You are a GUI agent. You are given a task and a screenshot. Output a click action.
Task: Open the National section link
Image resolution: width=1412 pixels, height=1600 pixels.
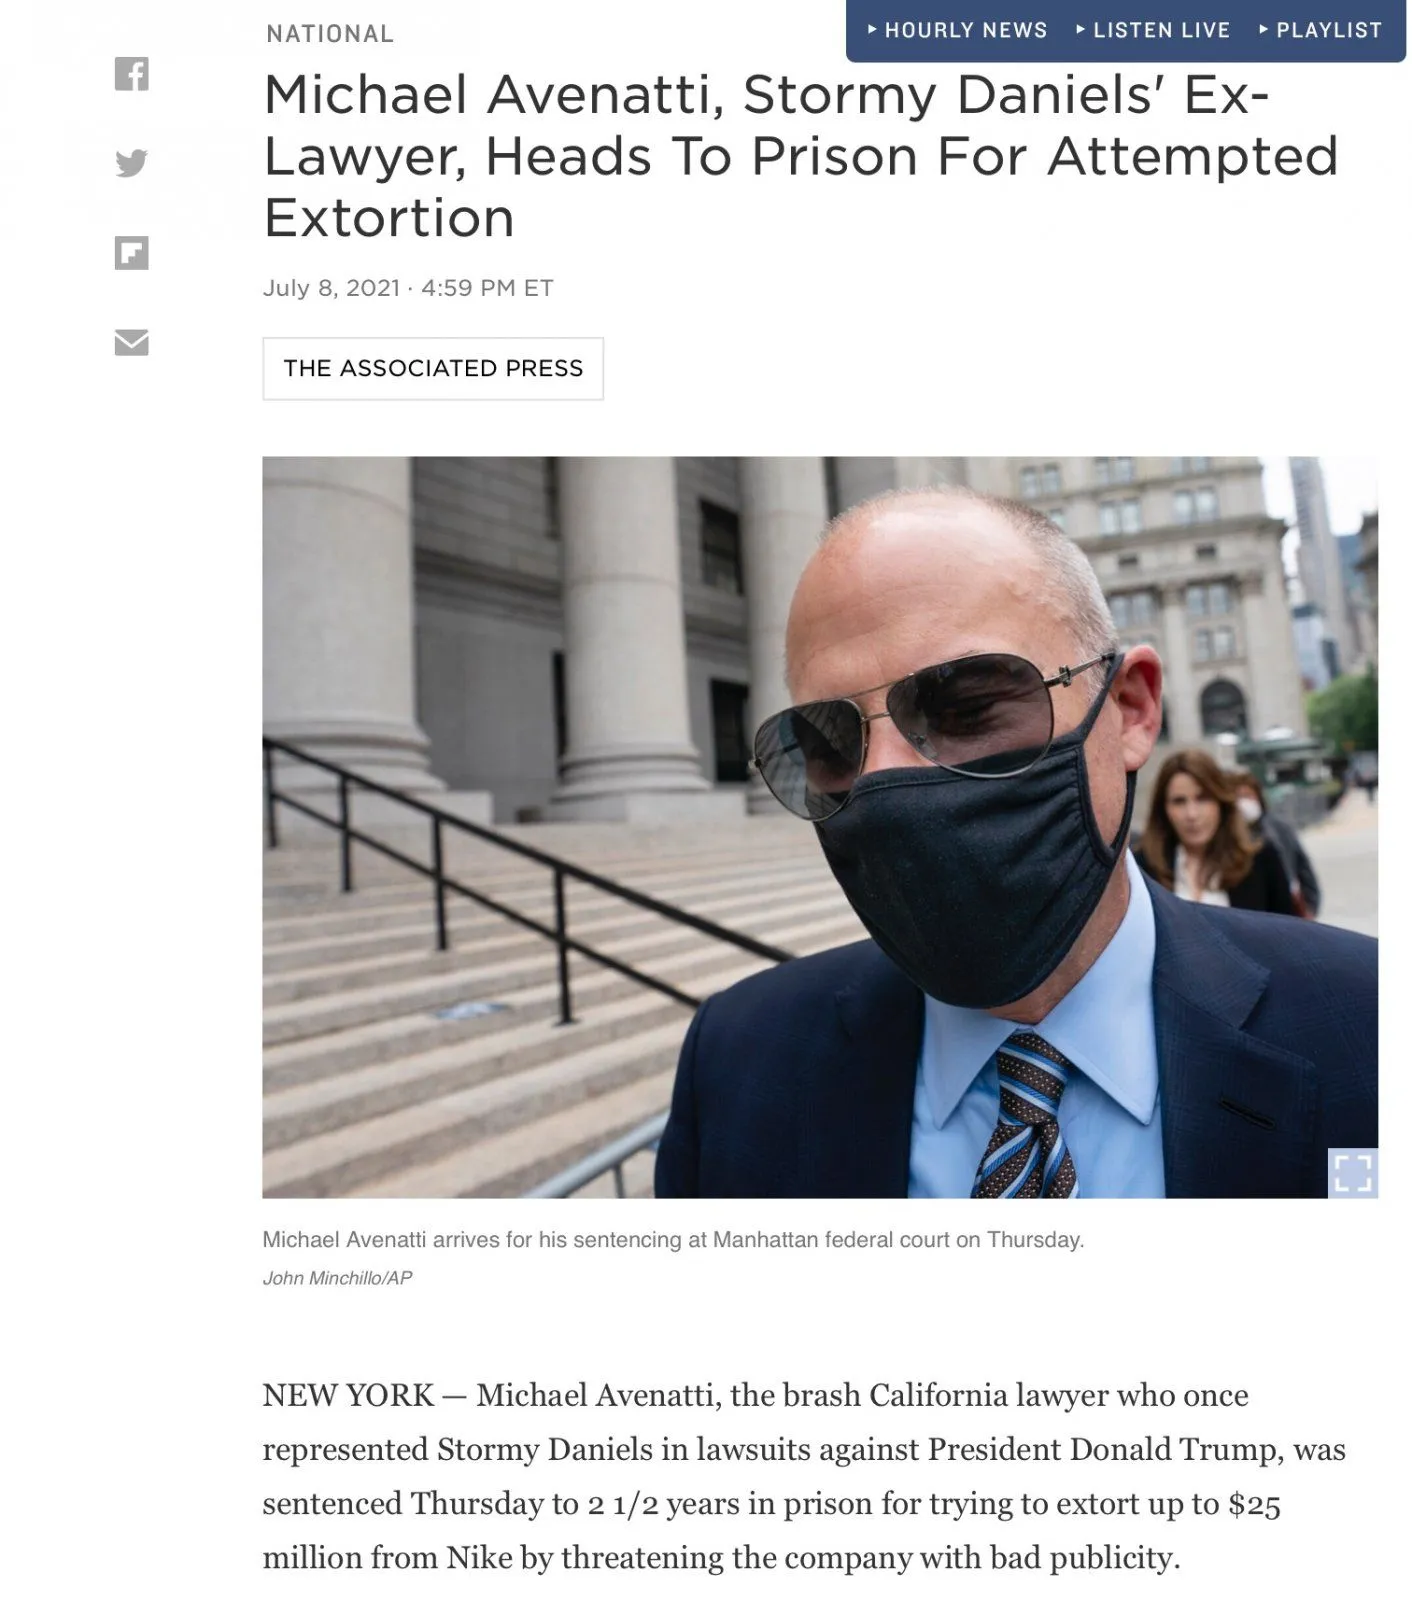(330, 34)
